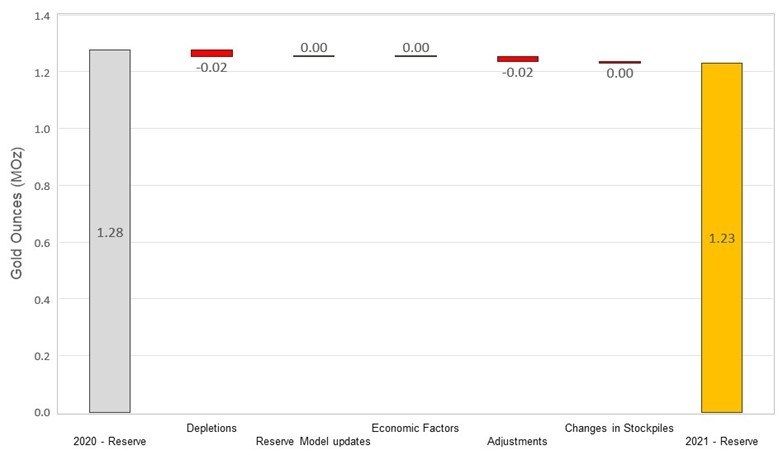This screenshot has width=783, height=455.
Task: Select the -0.02 label under Adjustments bar
Action: (518, 72)
